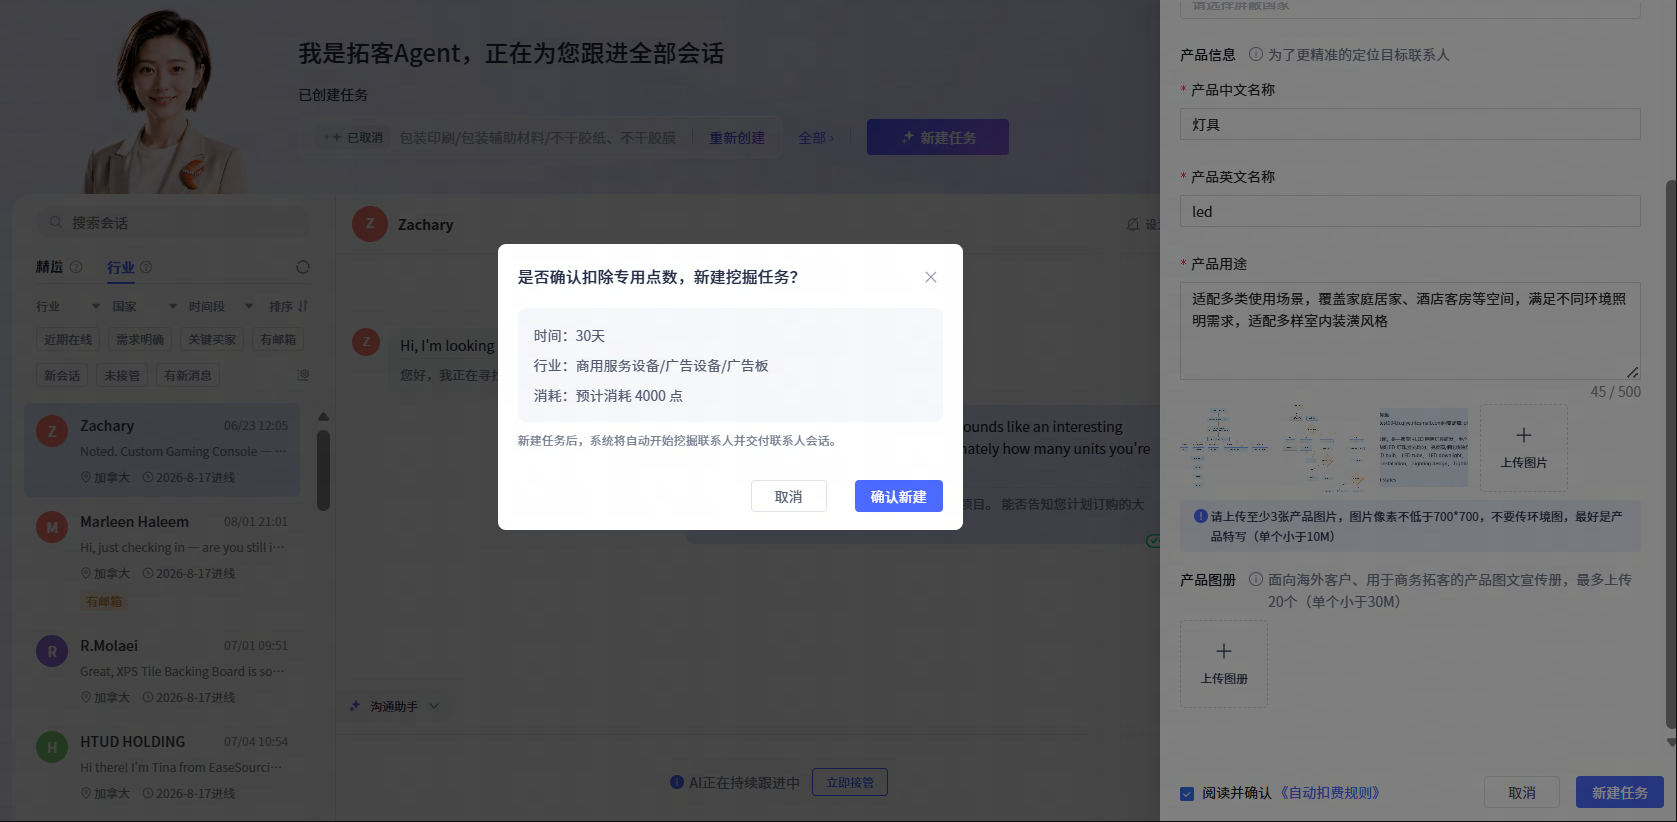The height and width of the screenshot is (822, 1677).
Task: Focus the 产品中文名称 input field
Action: pos(1410,124)
